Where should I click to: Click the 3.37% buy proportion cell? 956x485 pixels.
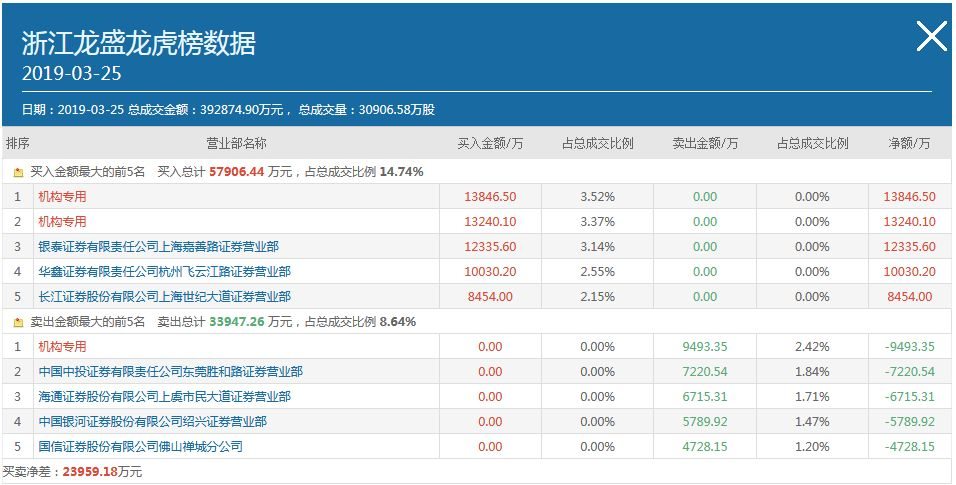tap(598, 221)
